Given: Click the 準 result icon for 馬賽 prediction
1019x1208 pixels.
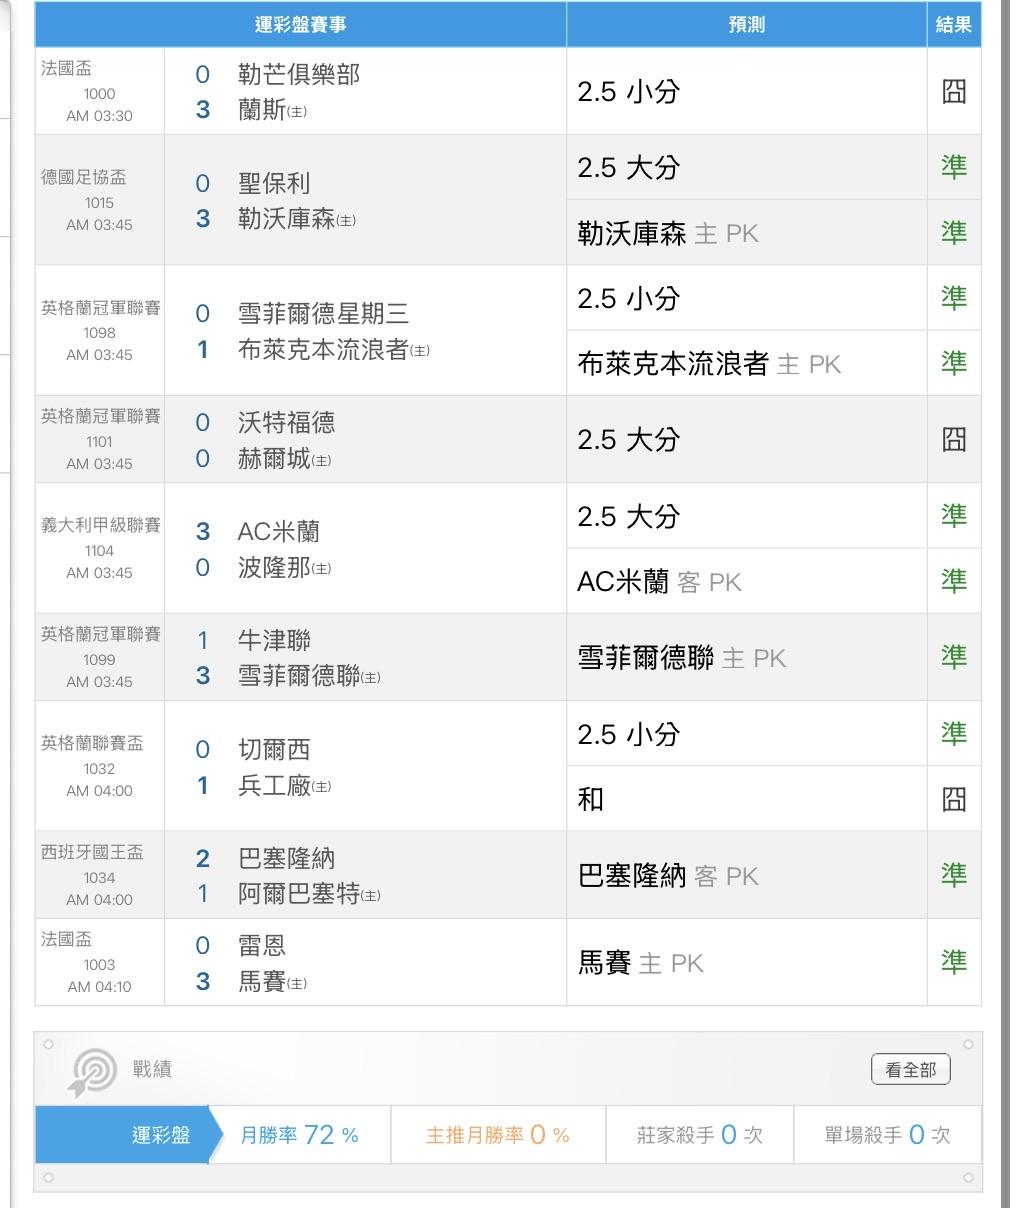Looking at the screenshot, I should click(x=954, y=962).
